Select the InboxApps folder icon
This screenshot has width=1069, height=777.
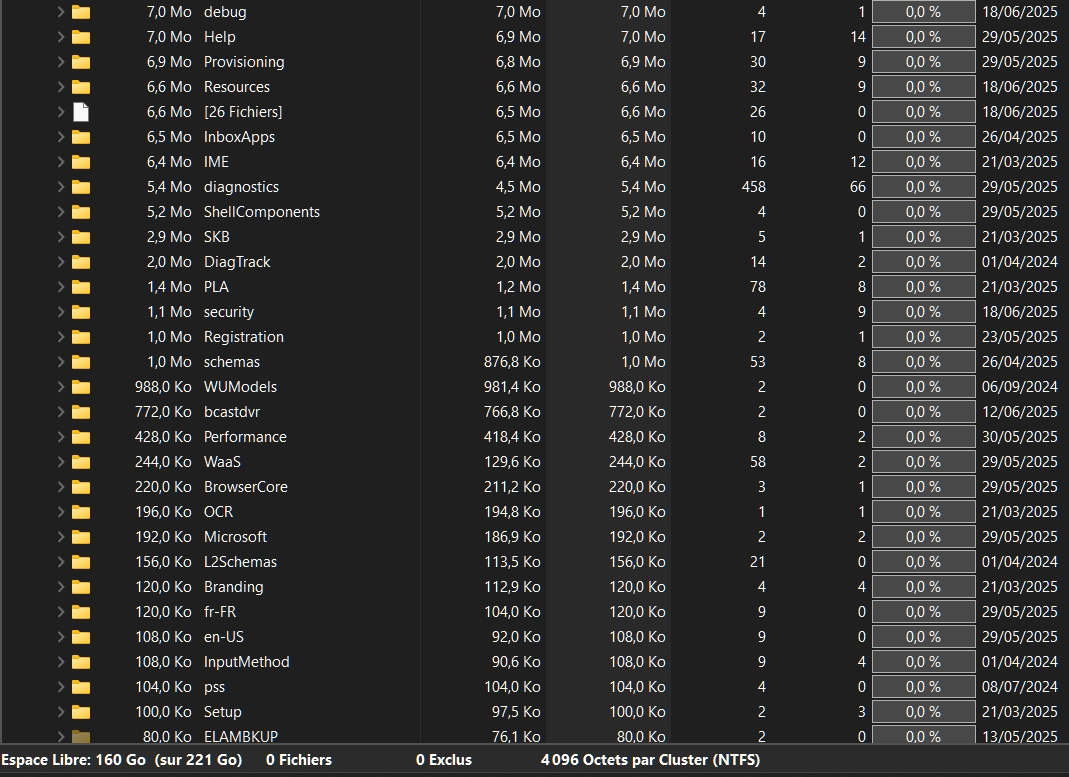coord(81,137)
